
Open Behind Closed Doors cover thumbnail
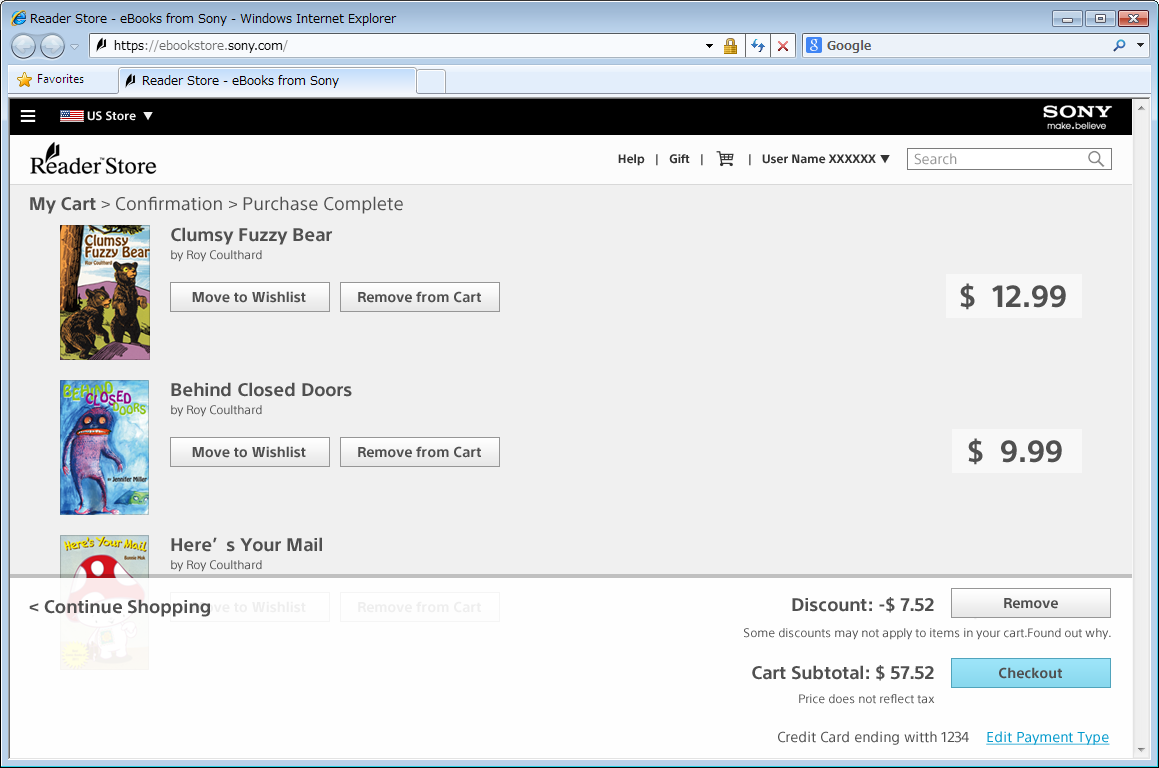click(104, 447)
